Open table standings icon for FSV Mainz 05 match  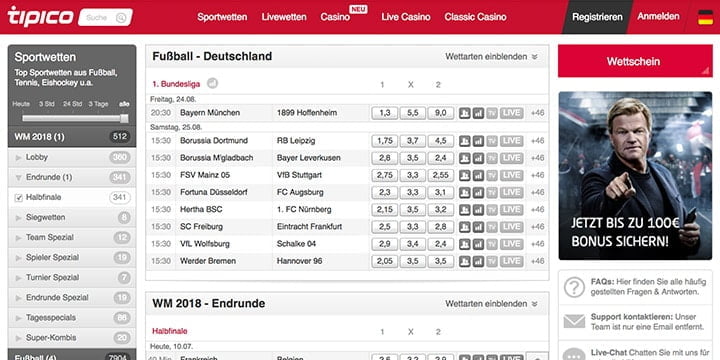pos(465,175)
